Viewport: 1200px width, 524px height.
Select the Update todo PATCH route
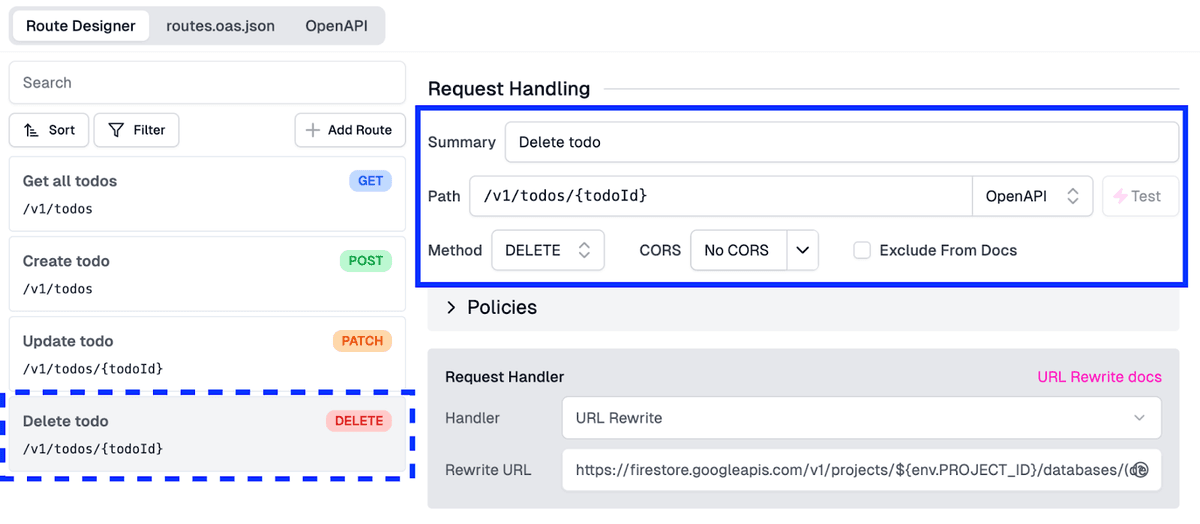tap(207, 354)
